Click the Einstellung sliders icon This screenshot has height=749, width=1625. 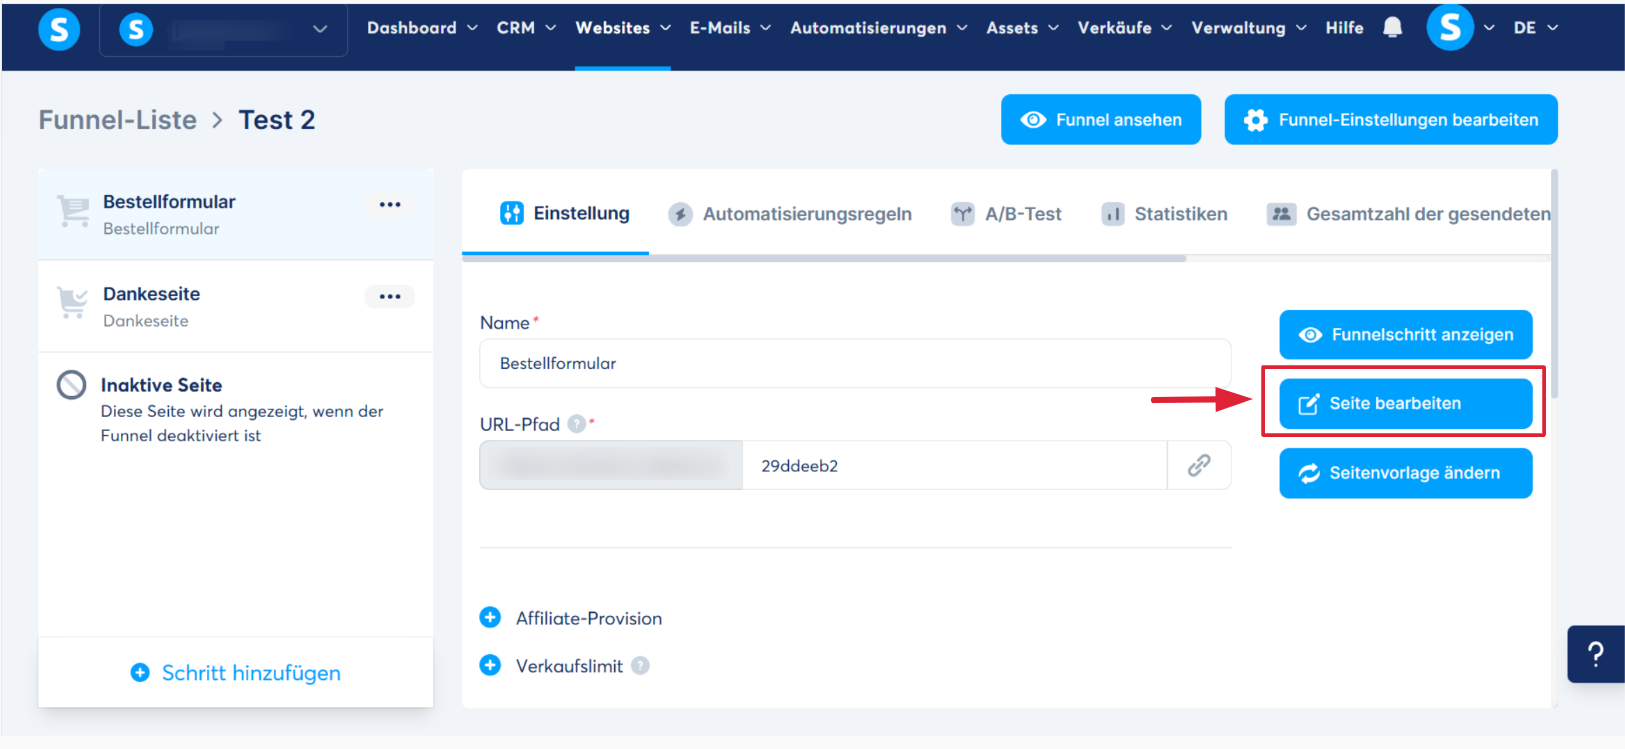[x=512, y=213]
